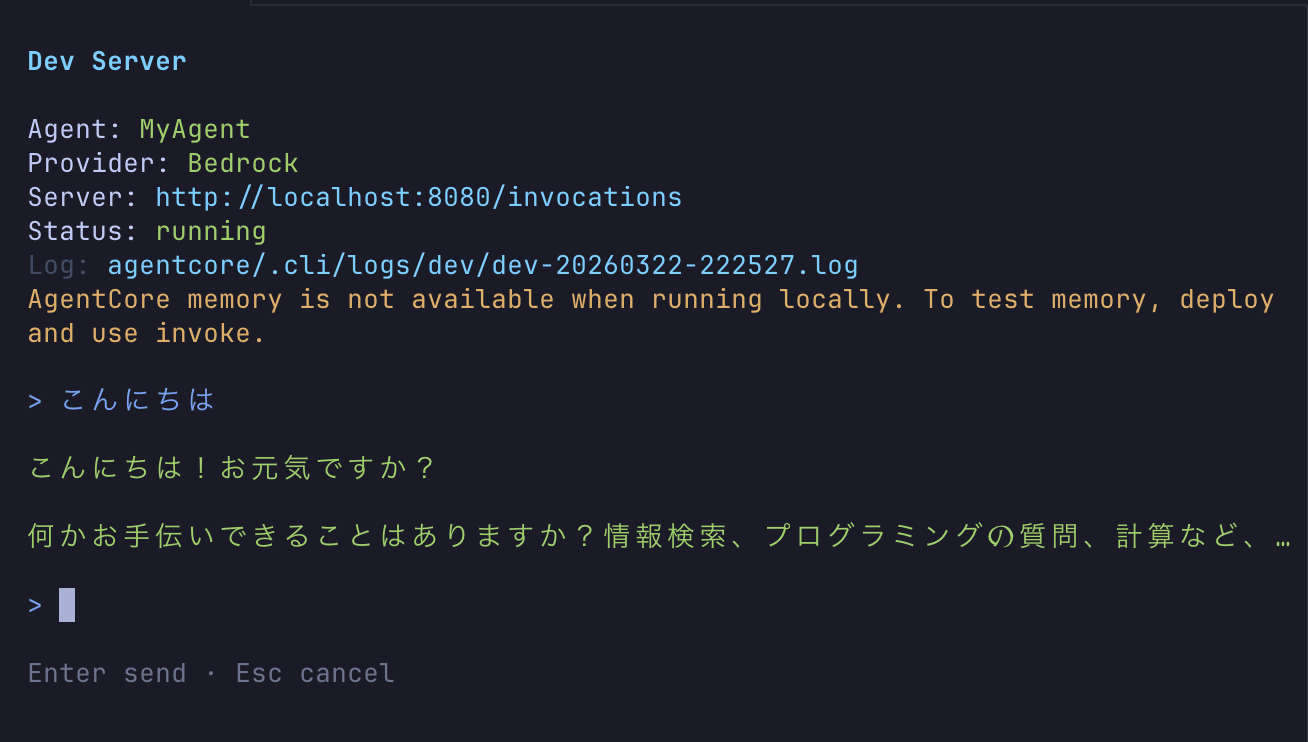Click the Server: field label
This screenshot has height=742, width=1308.
(x=83, y=197)
